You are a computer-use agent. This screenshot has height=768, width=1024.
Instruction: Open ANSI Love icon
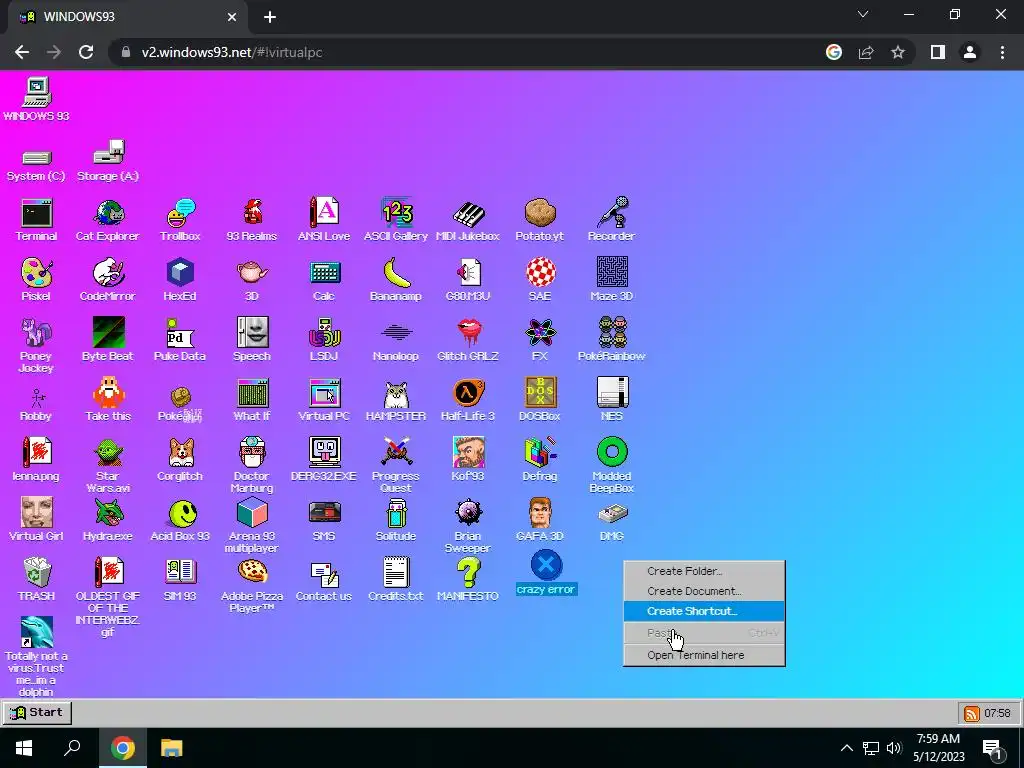(x=324, y=220)
